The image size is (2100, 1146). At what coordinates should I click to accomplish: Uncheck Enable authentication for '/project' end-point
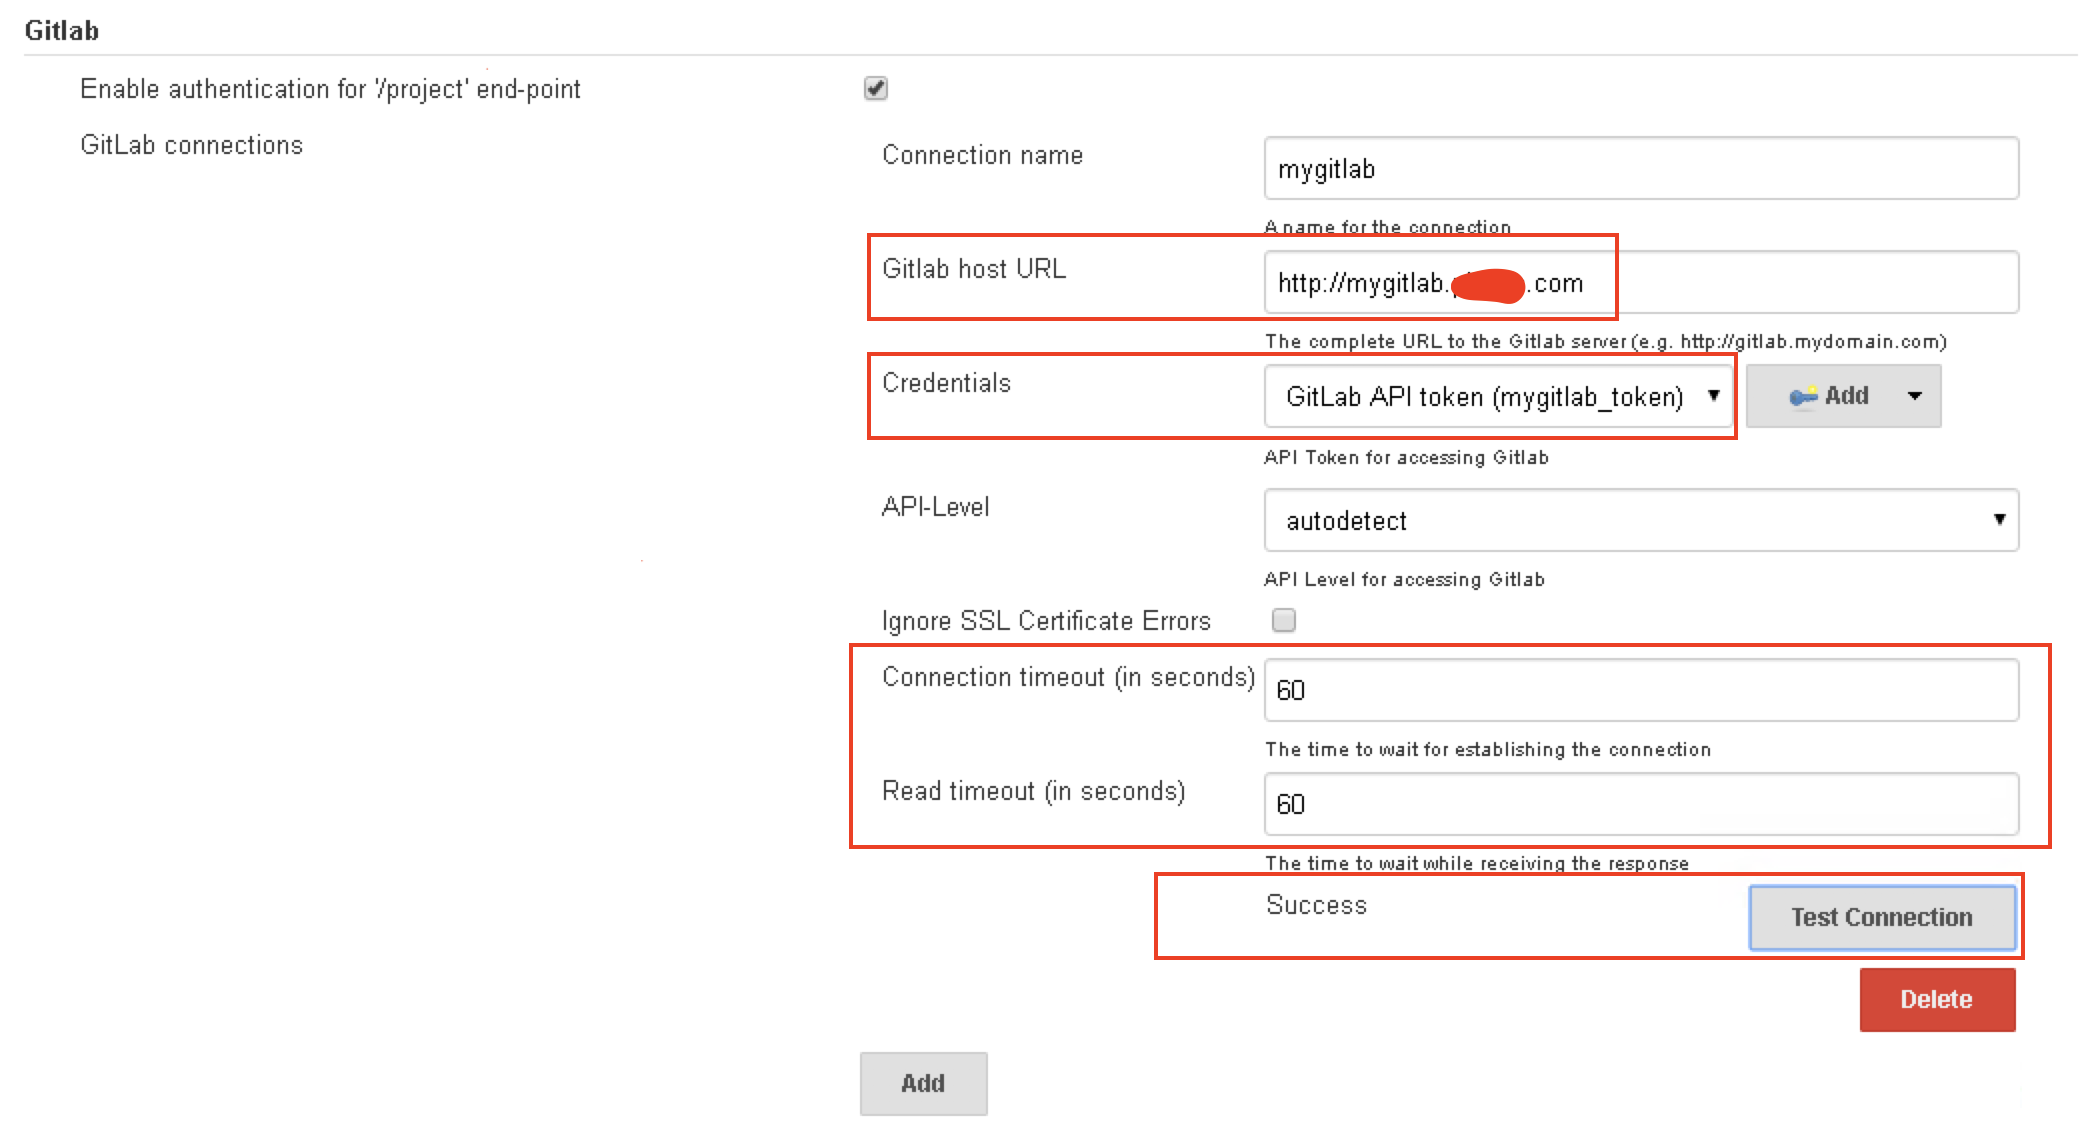876,89
